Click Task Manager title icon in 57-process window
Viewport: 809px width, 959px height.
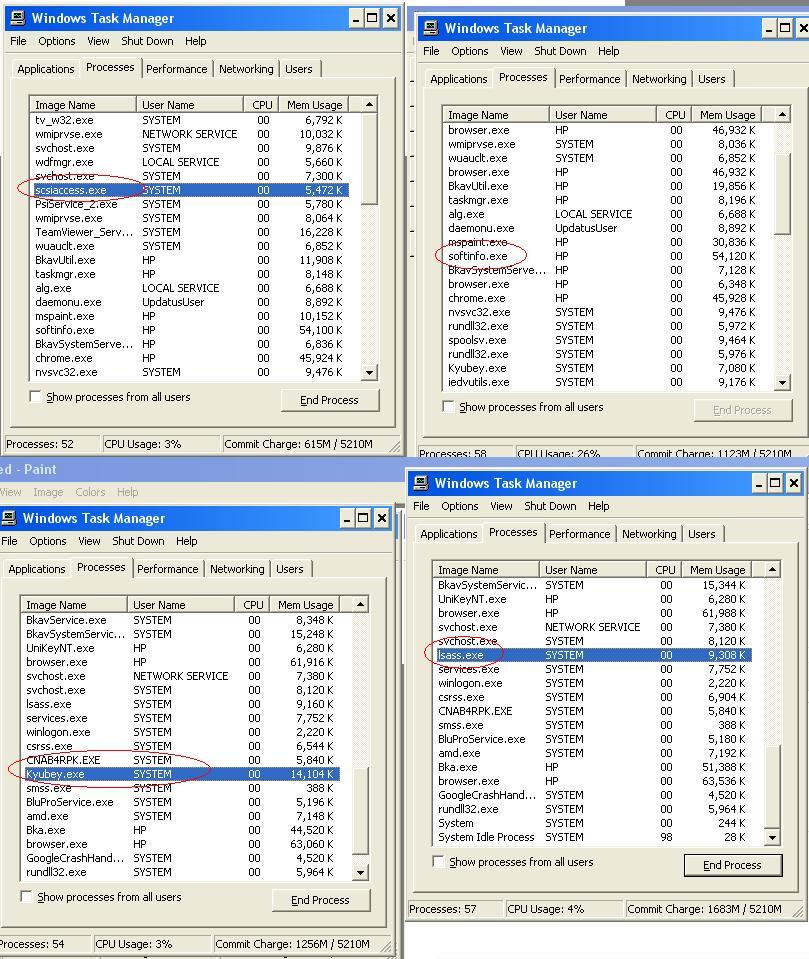point(421,483)
